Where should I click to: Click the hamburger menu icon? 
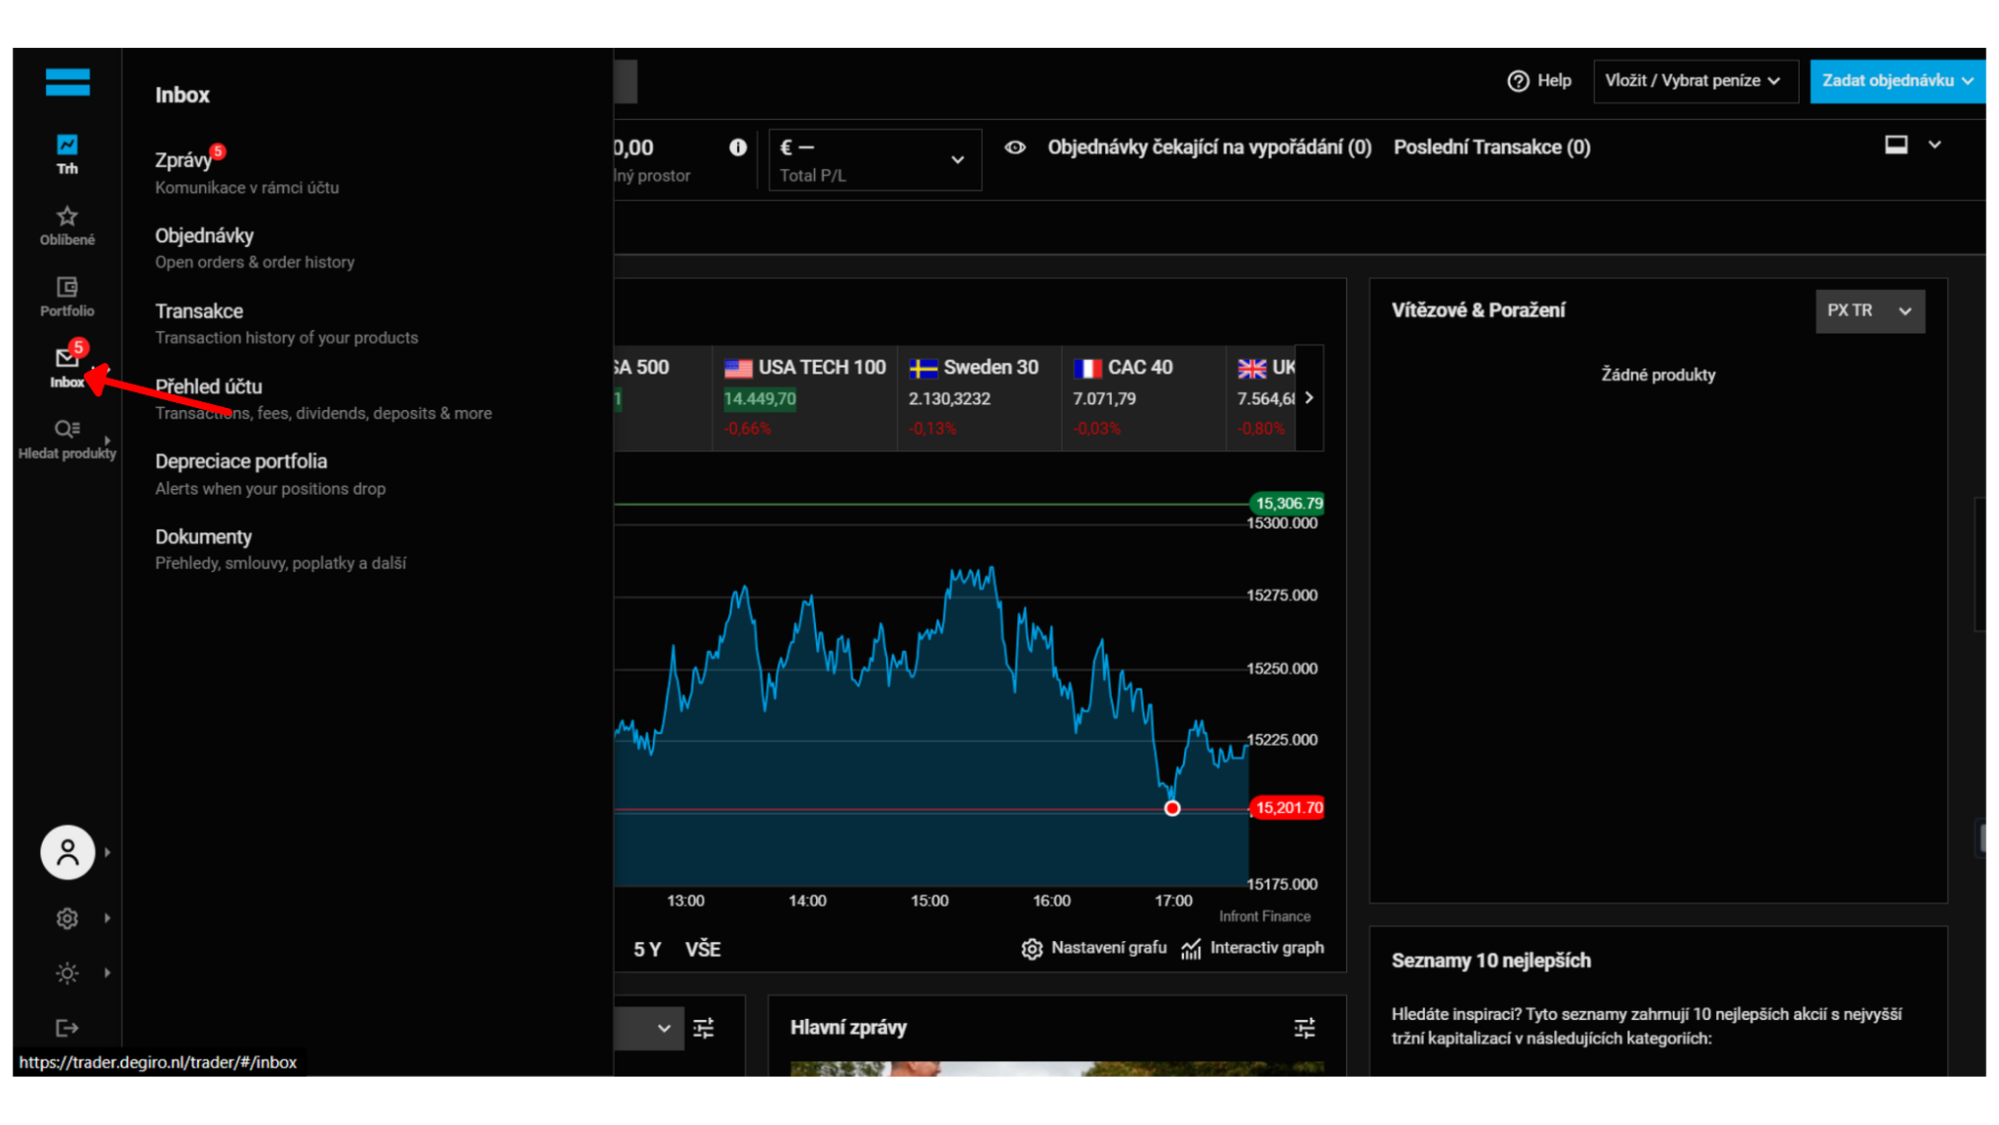pyautogui.click(x=67, y=82)
